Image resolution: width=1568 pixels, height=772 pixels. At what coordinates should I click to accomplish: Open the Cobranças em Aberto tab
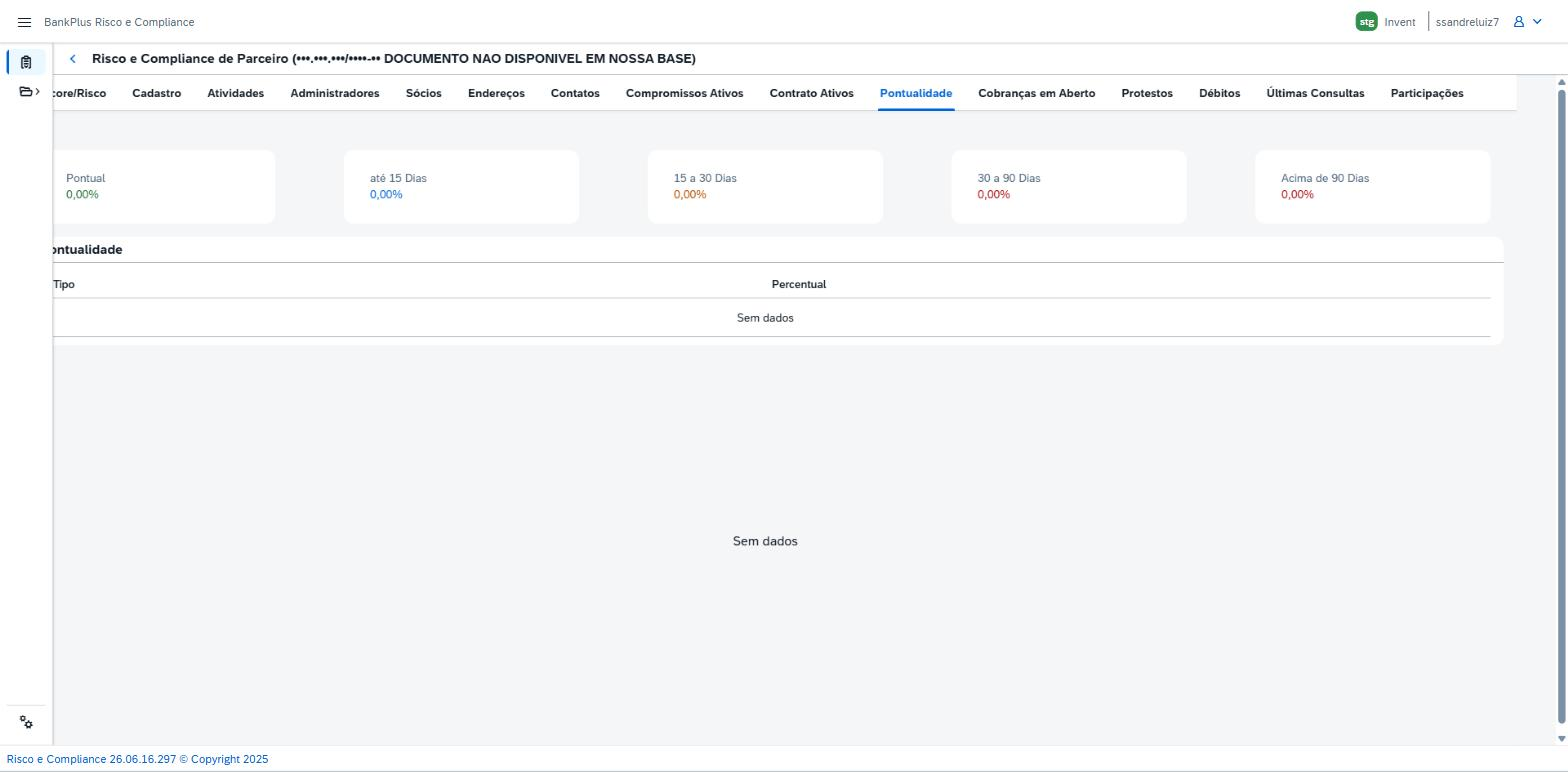1037,93
